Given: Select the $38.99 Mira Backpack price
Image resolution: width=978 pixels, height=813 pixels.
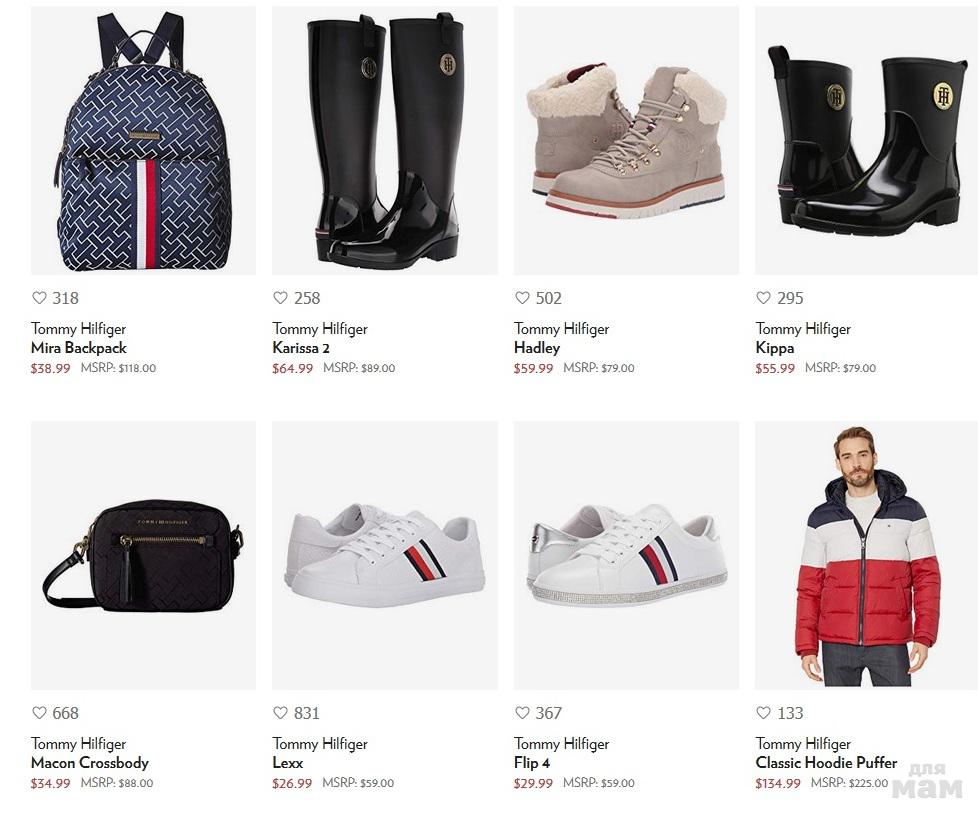Looking at the screenshot, I should tap(51, 368).
